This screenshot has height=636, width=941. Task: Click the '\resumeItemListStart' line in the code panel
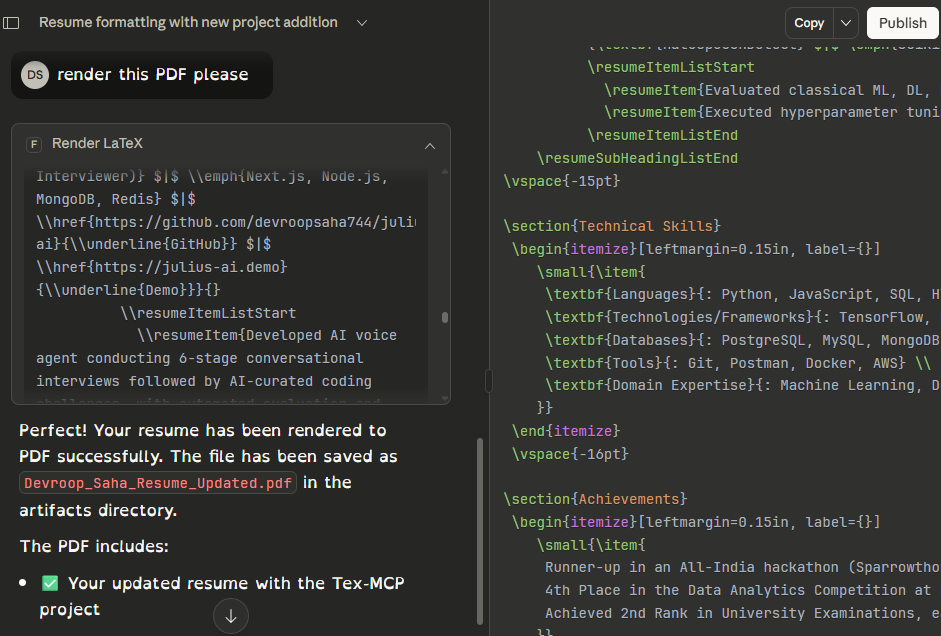coord(670,67)
